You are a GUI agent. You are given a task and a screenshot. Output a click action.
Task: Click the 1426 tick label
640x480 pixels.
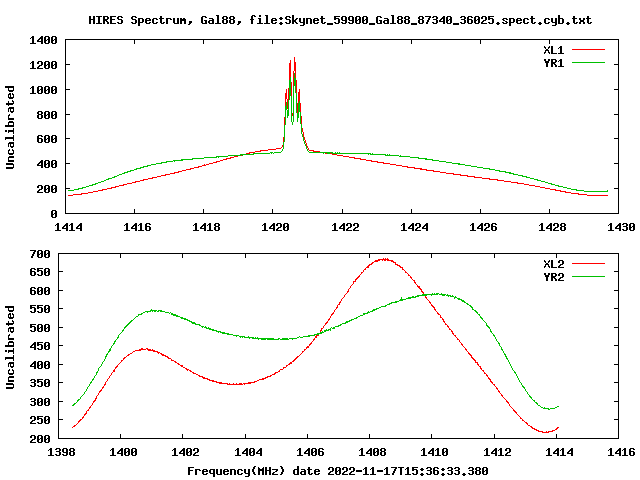click(x=483, y=227)
